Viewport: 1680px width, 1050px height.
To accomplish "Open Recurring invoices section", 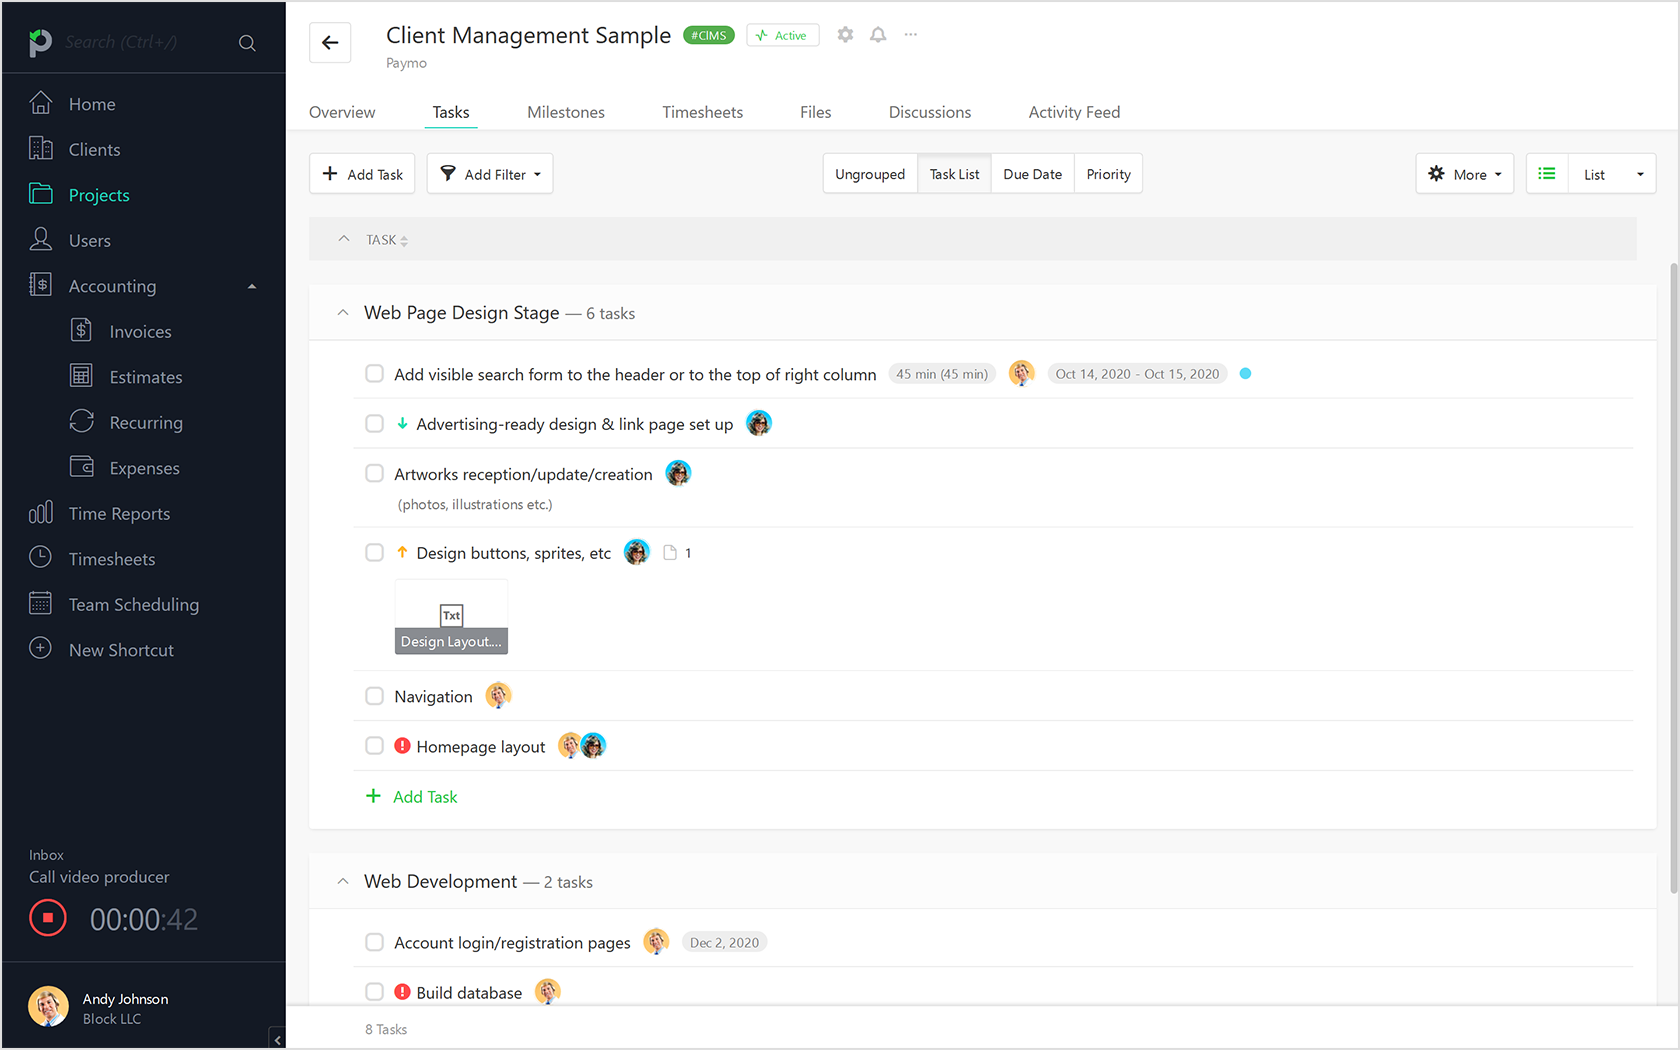I will [x=146, y=422].
